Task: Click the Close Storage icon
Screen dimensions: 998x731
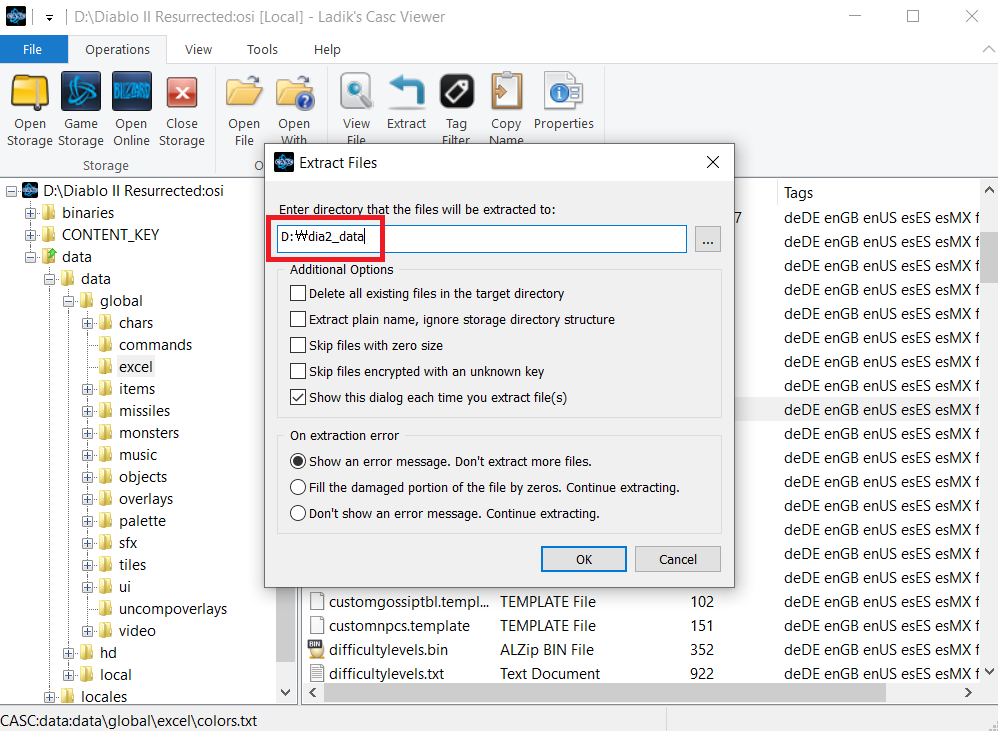Action: [182, 94]
